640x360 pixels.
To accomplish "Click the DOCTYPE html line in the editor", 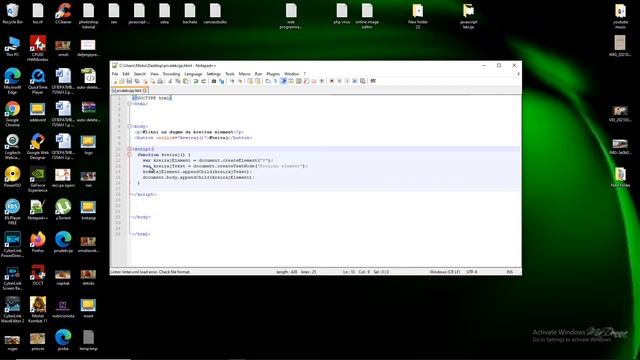I will click(x=152, y=98).
